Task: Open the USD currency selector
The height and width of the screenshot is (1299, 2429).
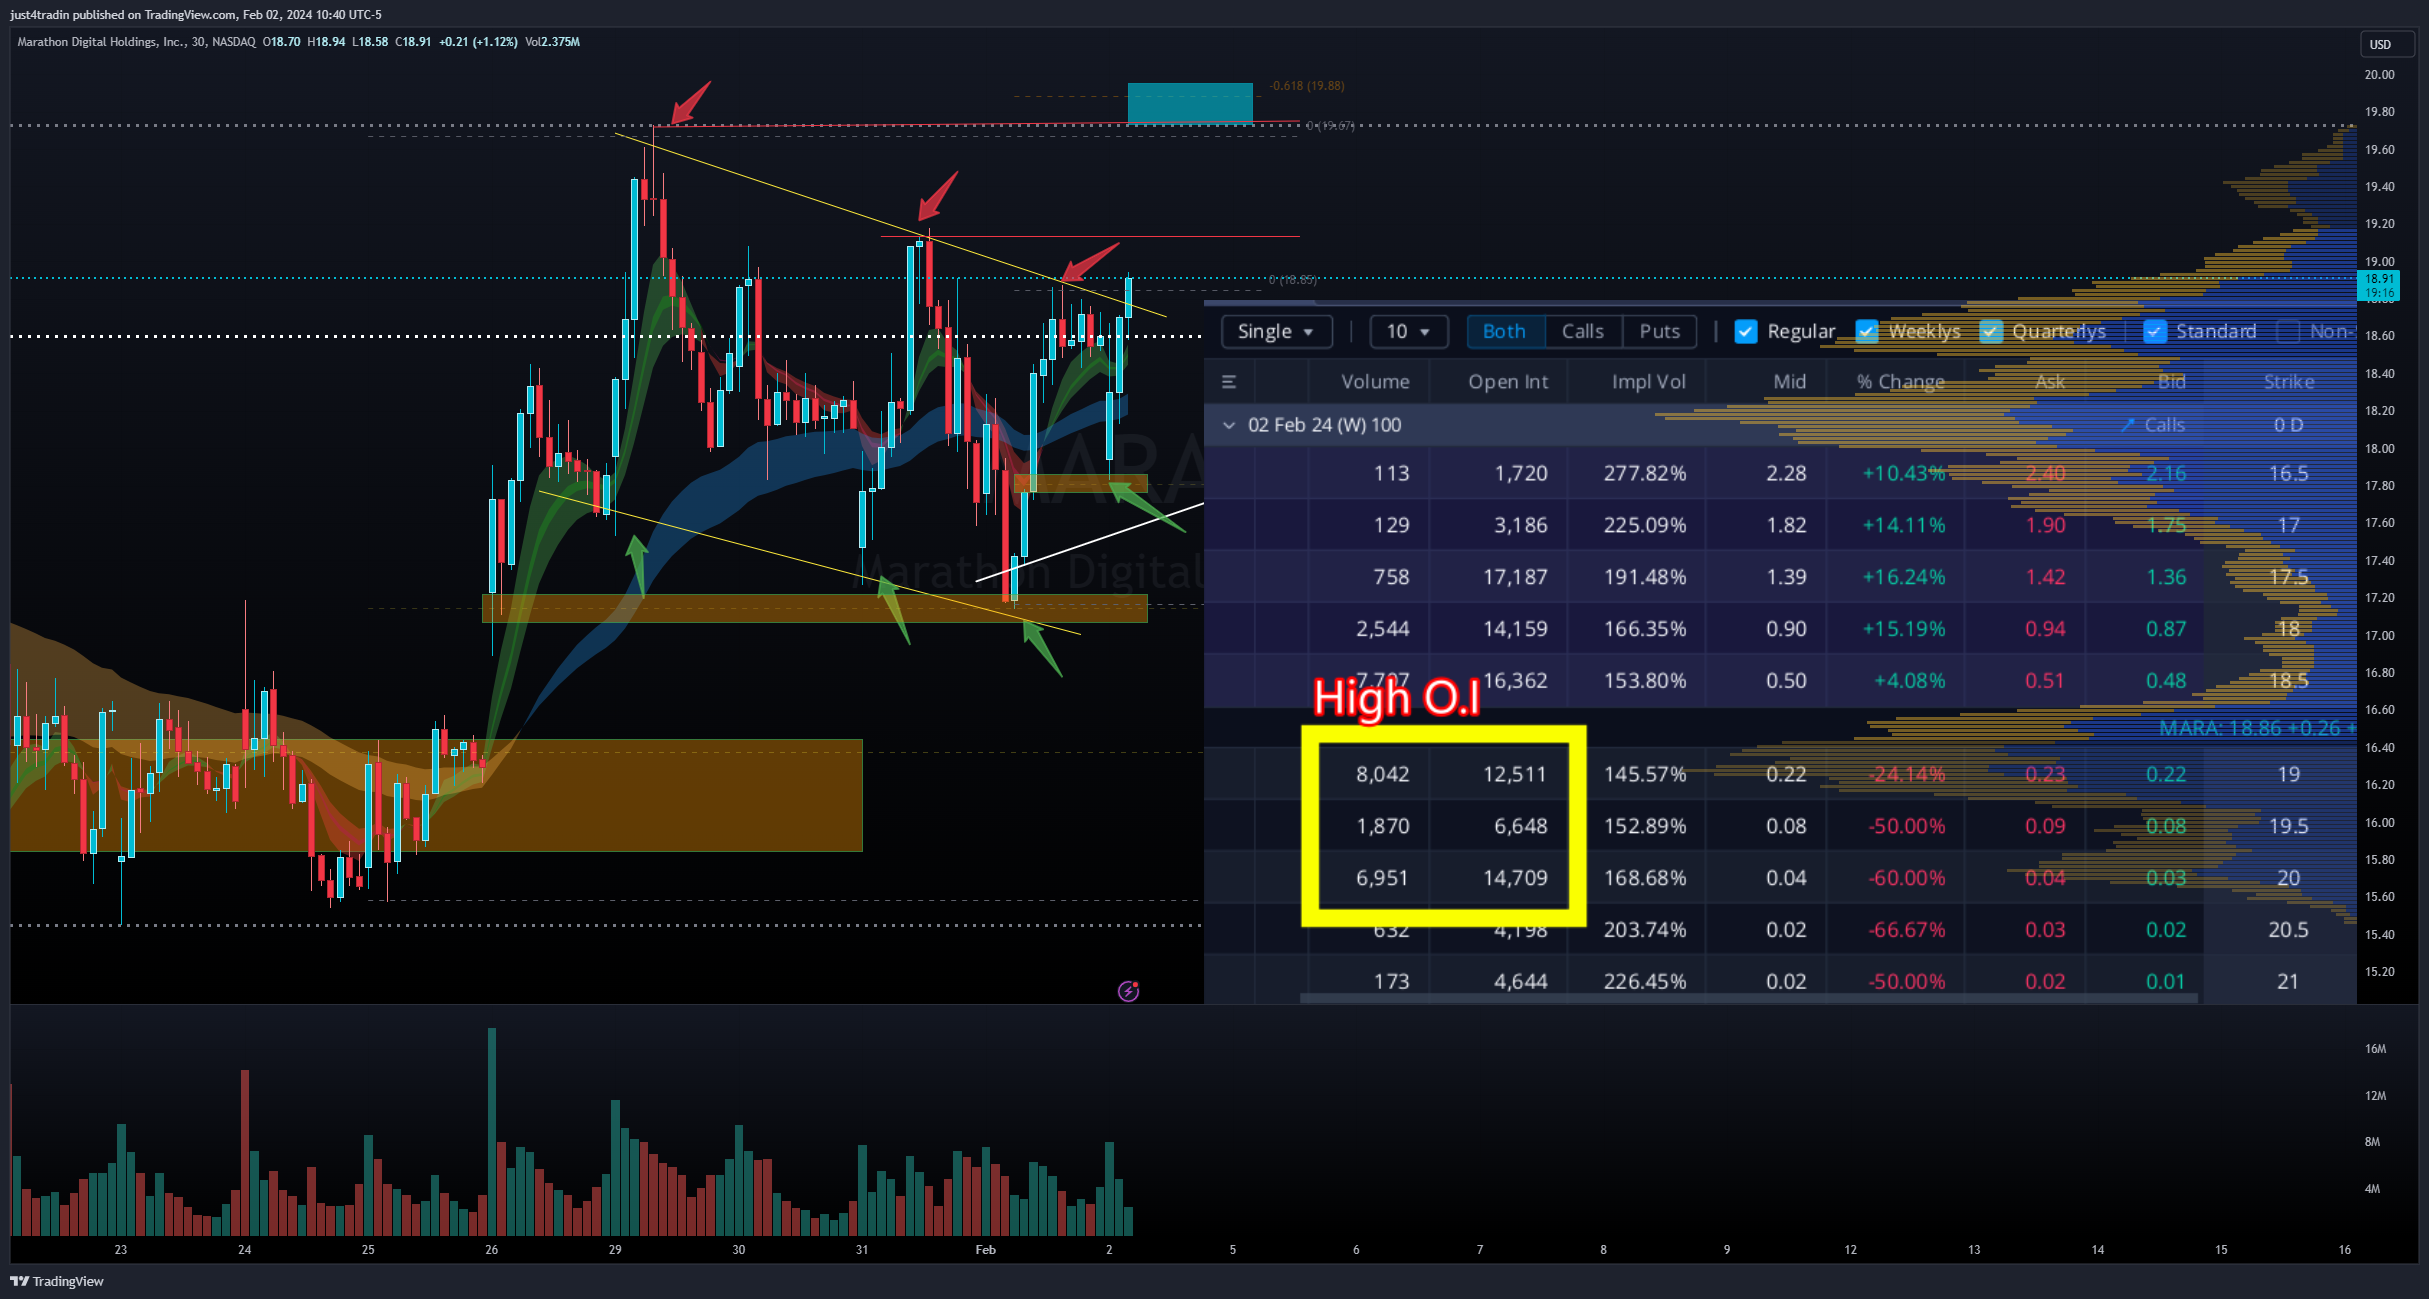Action: click(2387, 44)
